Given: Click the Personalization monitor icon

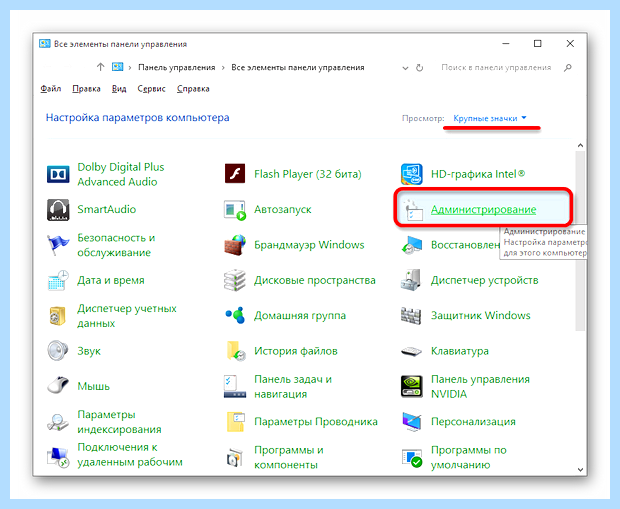Looking at the screenshot, I should [412, 422].
